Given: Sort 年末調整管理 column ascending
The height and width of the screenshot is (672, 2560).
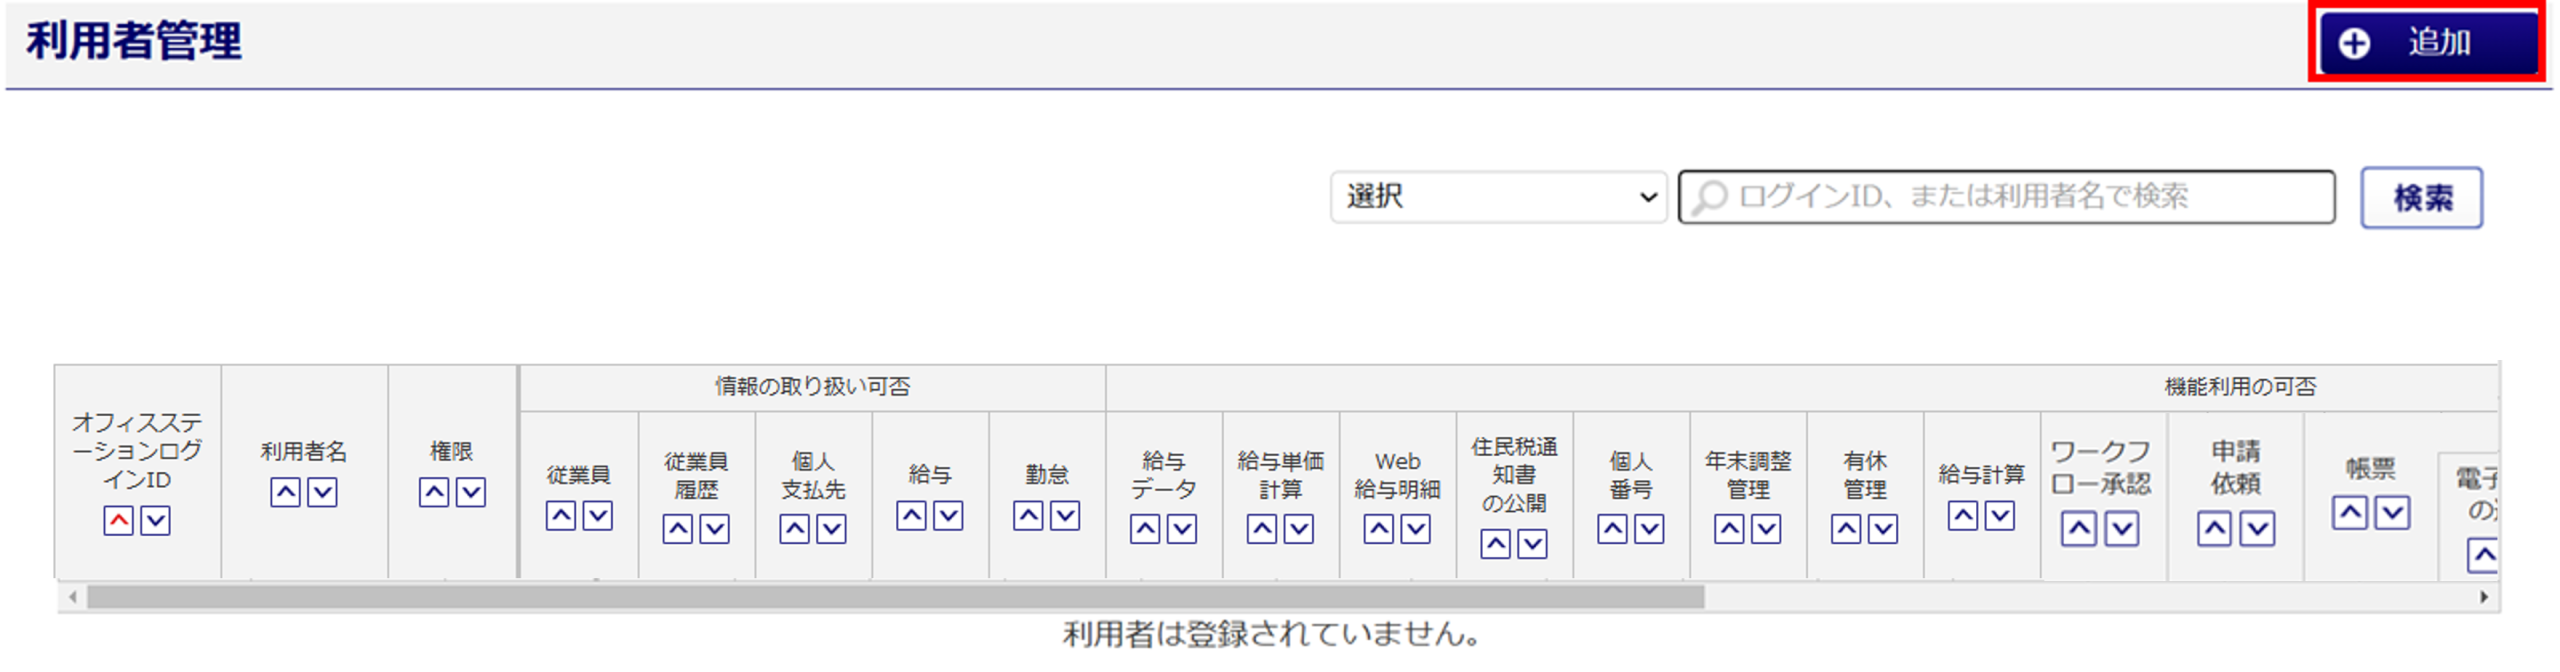Looking at the screenshot, I should click(x=1729, y=528).
